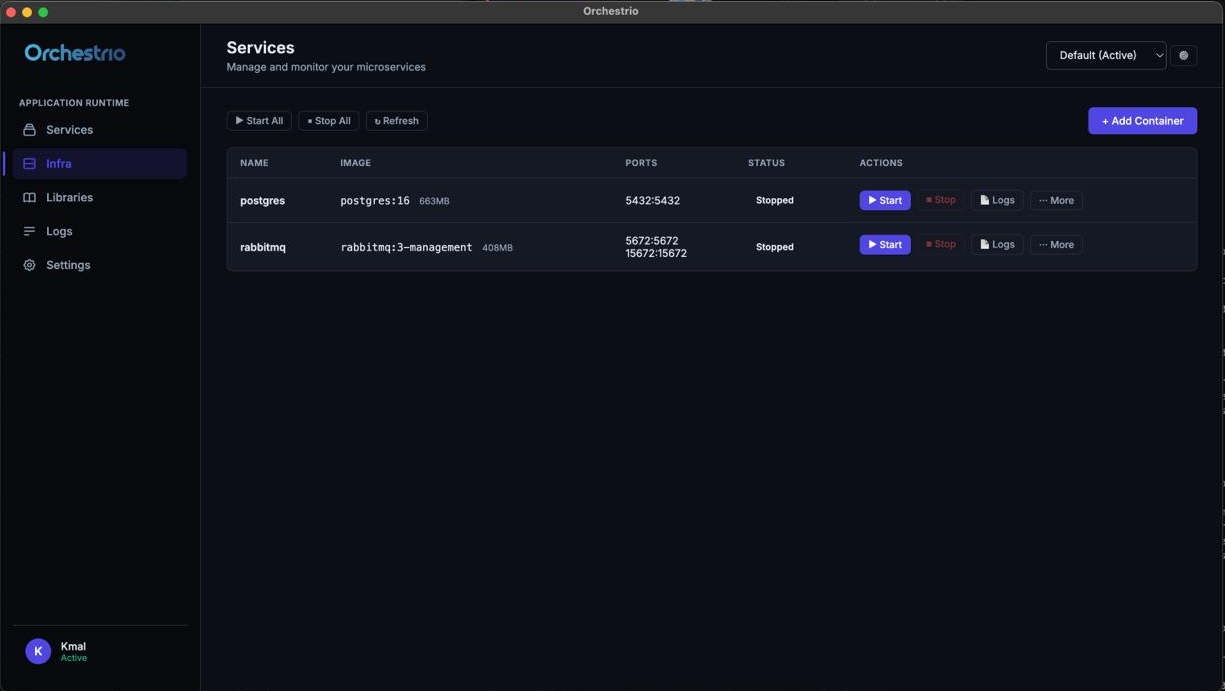The height and width of the screenshot is (691, 1225).
Task: Click the Libraries book icon in sidebar
Action: point(29,198)
